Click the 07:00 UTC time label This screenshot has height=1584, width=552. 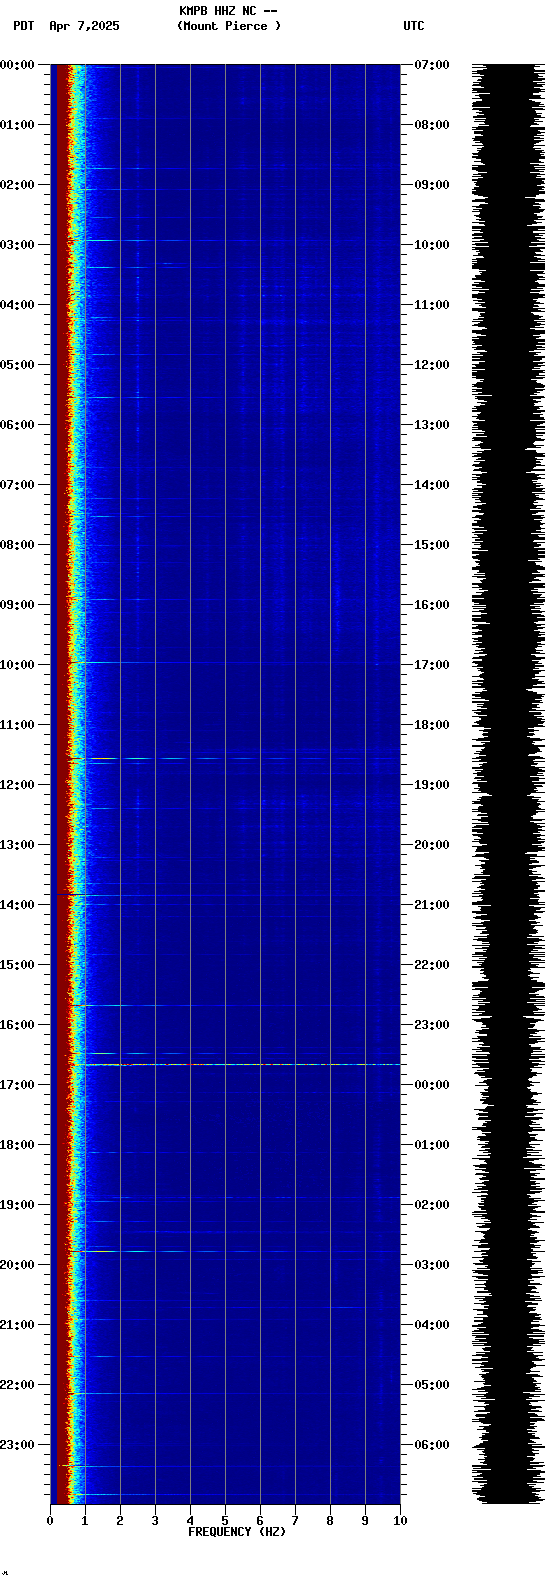[432, 65]
